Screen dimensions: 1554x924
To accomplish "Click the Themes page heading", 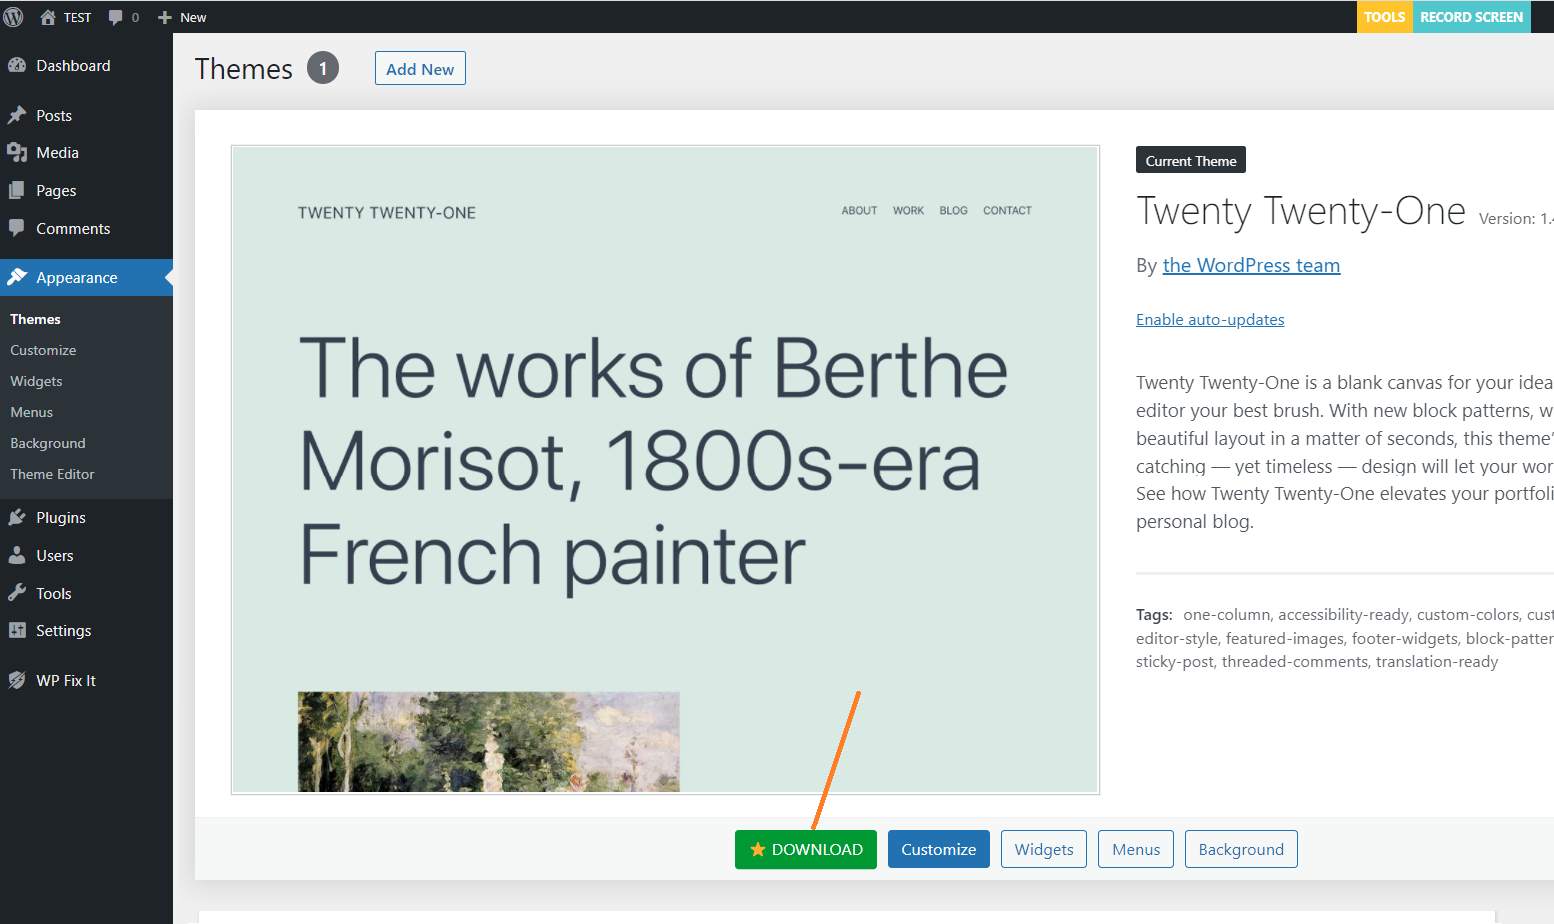I will click(x=244, y=68).
